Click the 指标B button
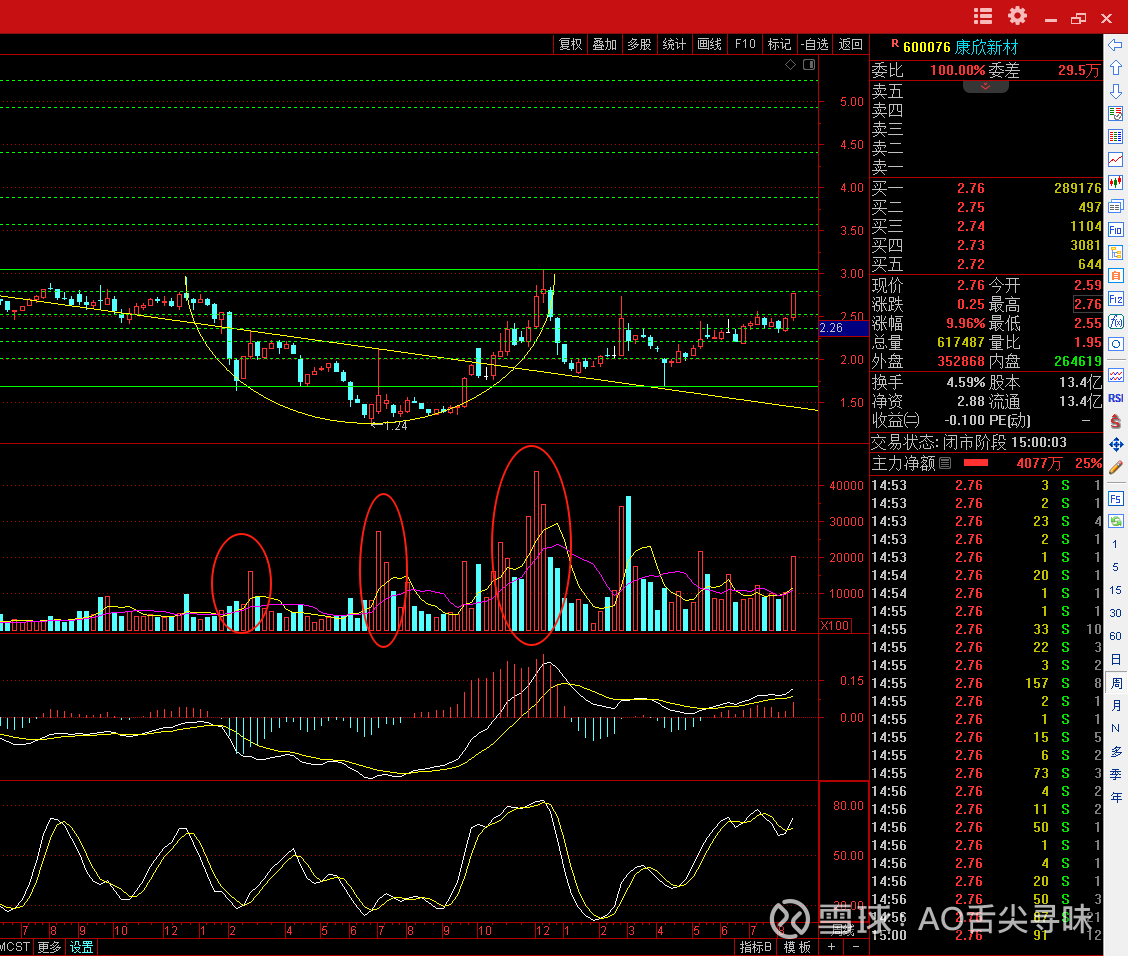 coord(755,947)
